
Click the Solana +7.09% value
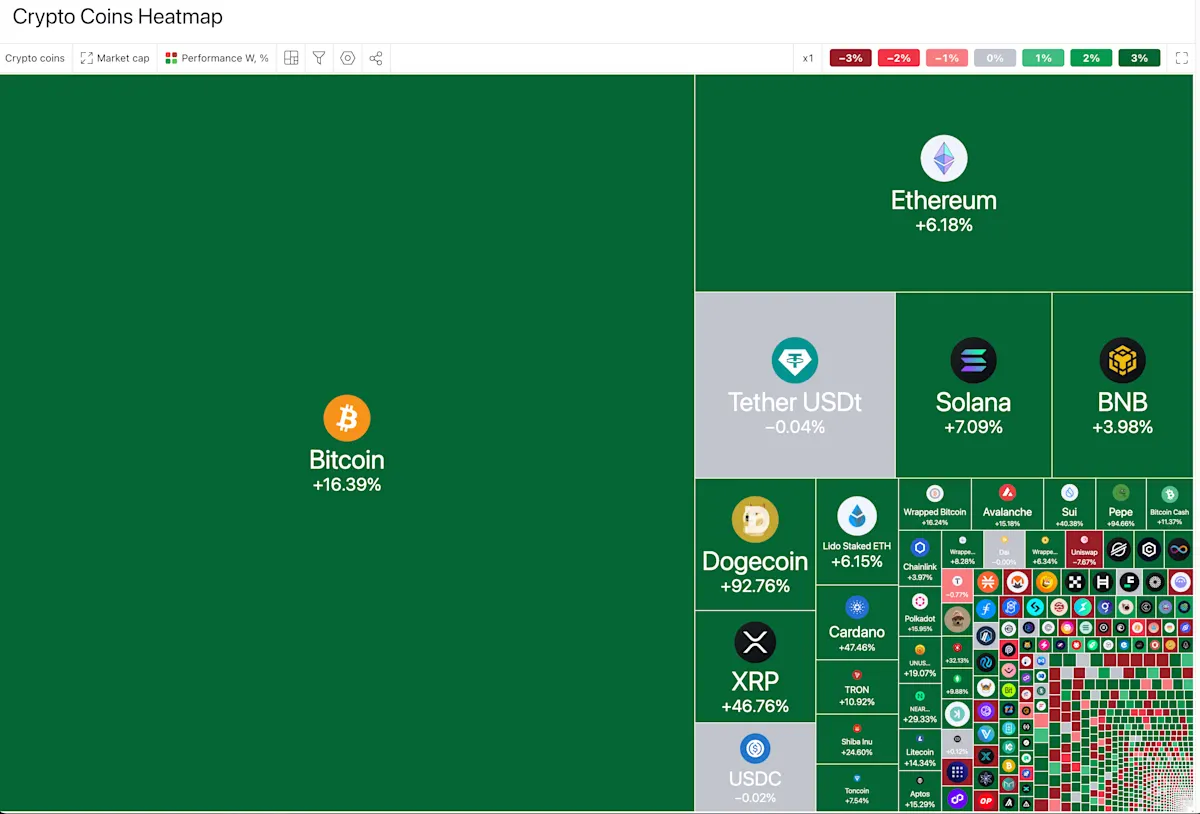pyautogui.click(x=973, y=428)
